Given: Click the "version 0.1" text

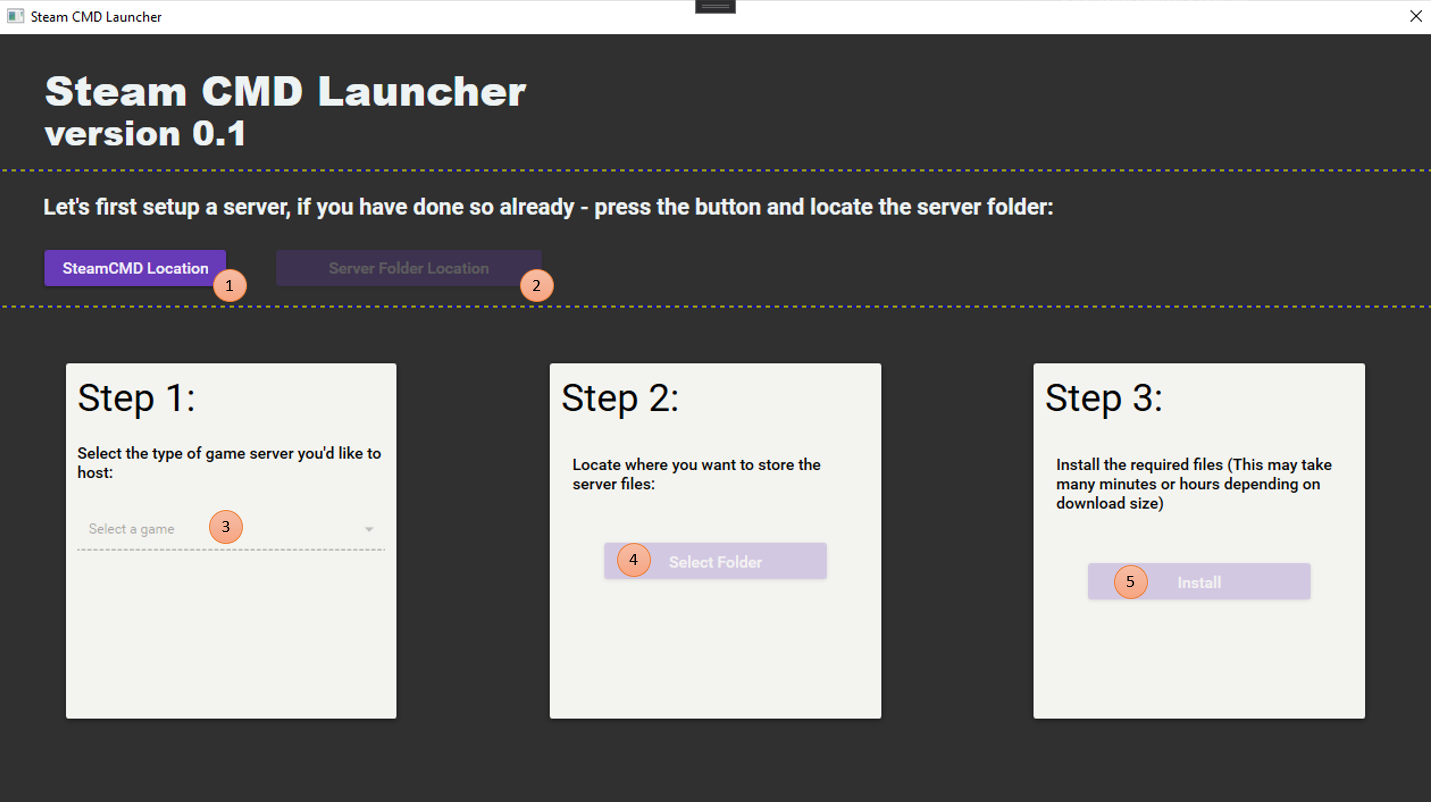Looking at the screenshot, I should tap(146, 133).
